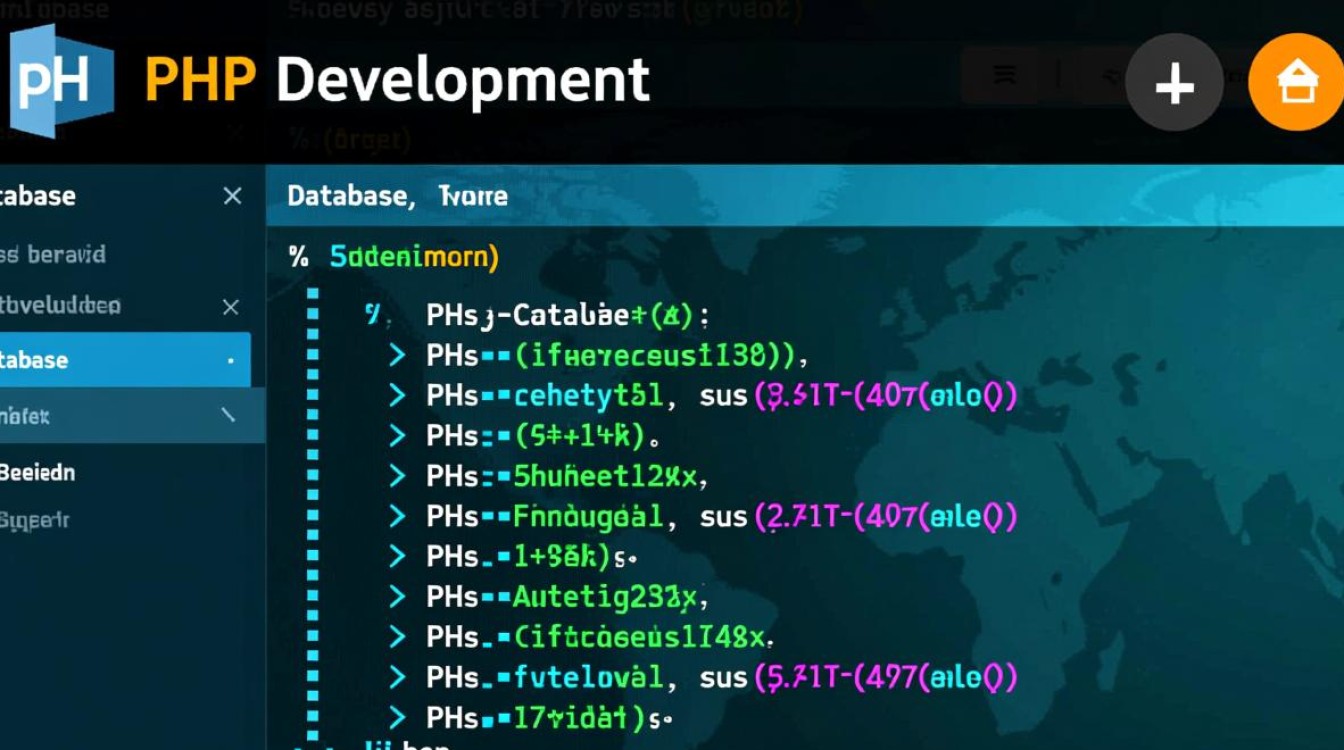1344x750 pixels.
Task: Expand the chevron beside PHs==Autetig232x
Action: pyautogui.click(x=397, y=597)
